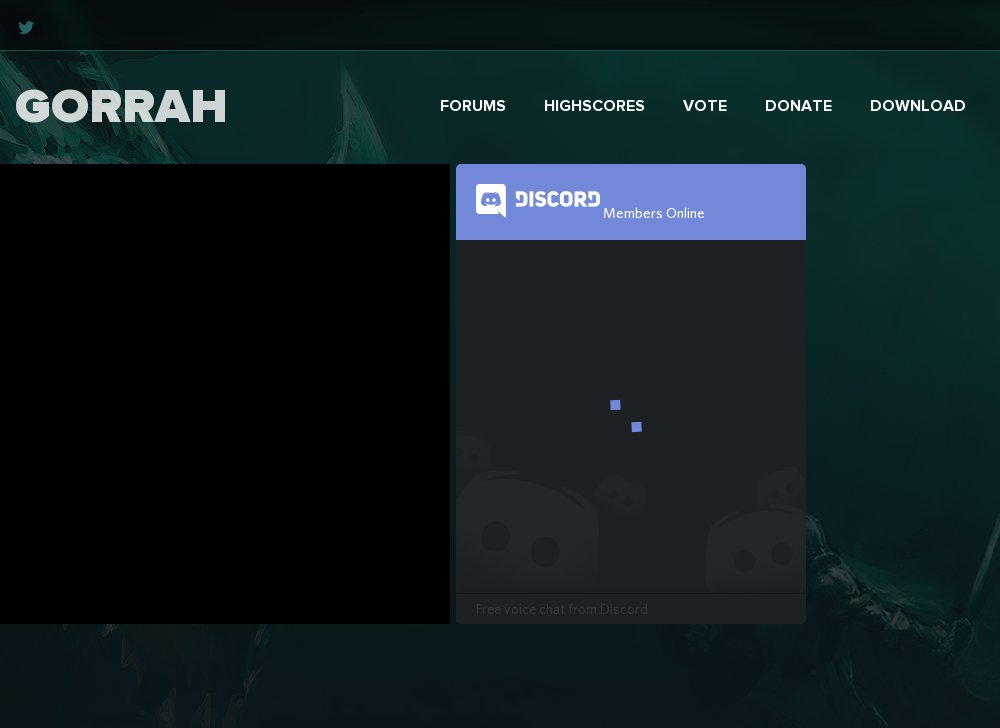Open the DONATE menu item
Image resolution: width=1000 pixels, height=728 pixels.
pos(798,106)
